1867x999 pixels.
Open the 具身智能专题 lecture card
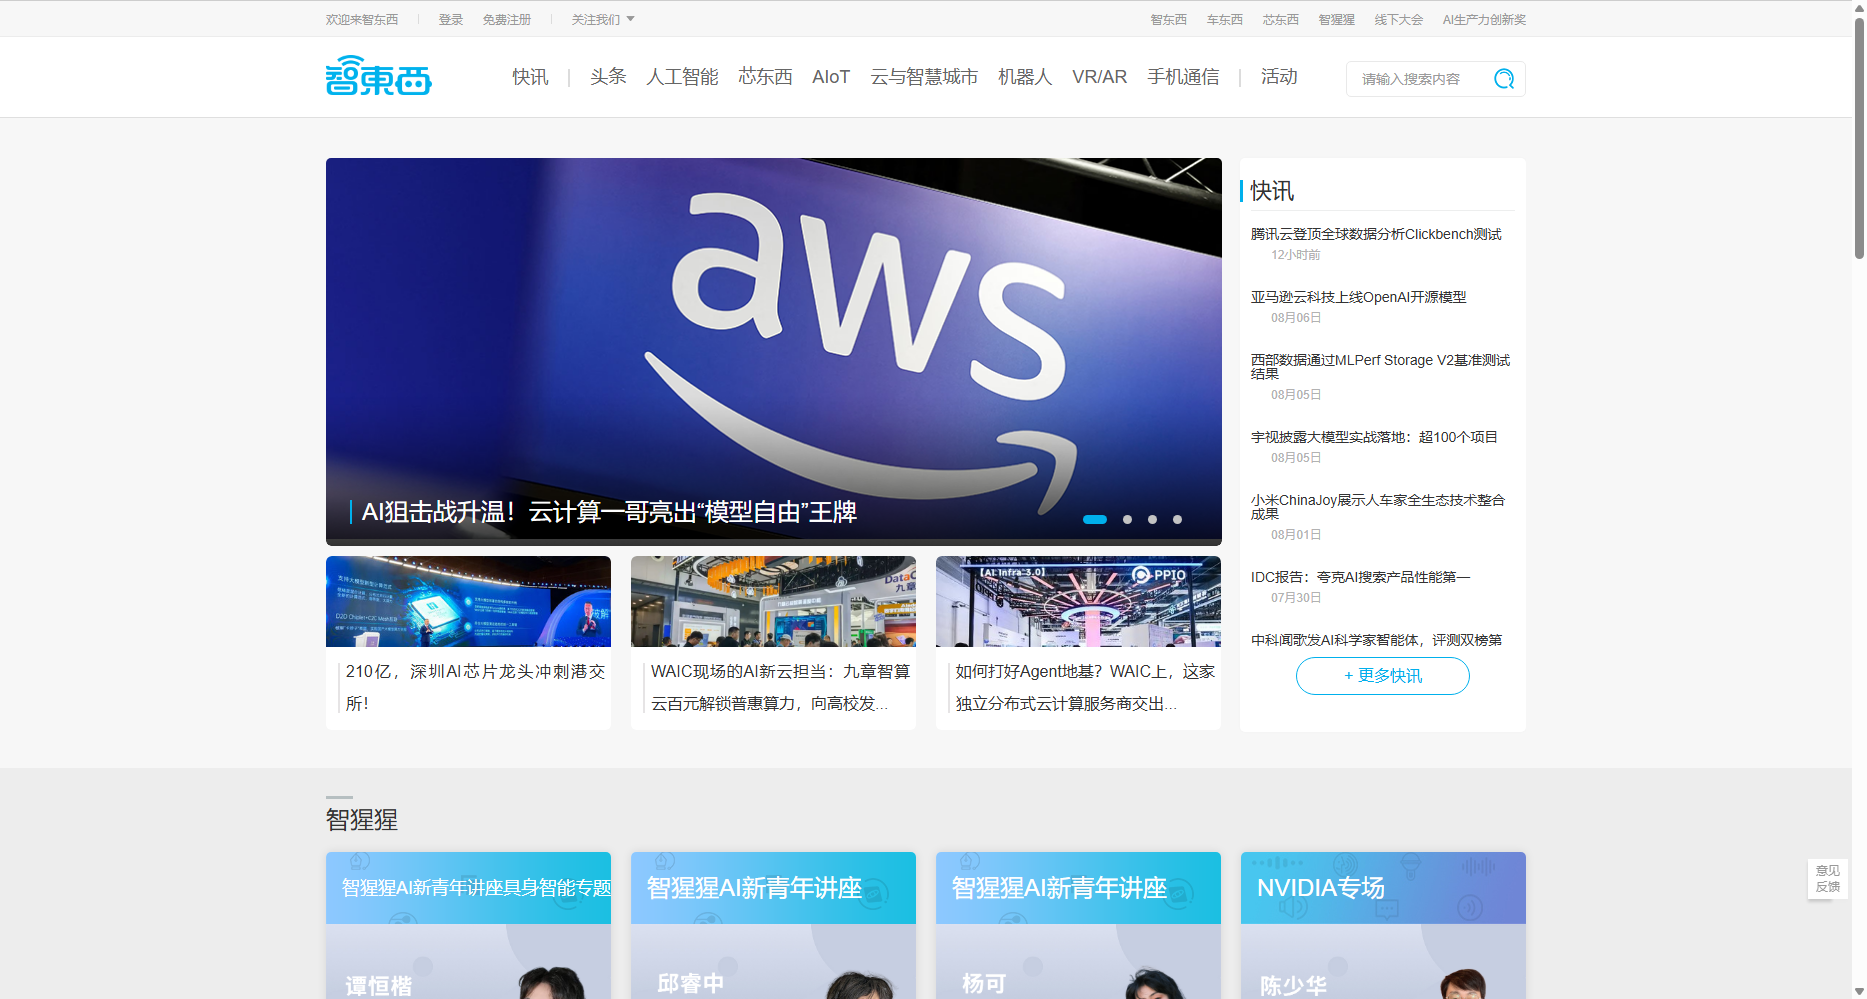468,925
